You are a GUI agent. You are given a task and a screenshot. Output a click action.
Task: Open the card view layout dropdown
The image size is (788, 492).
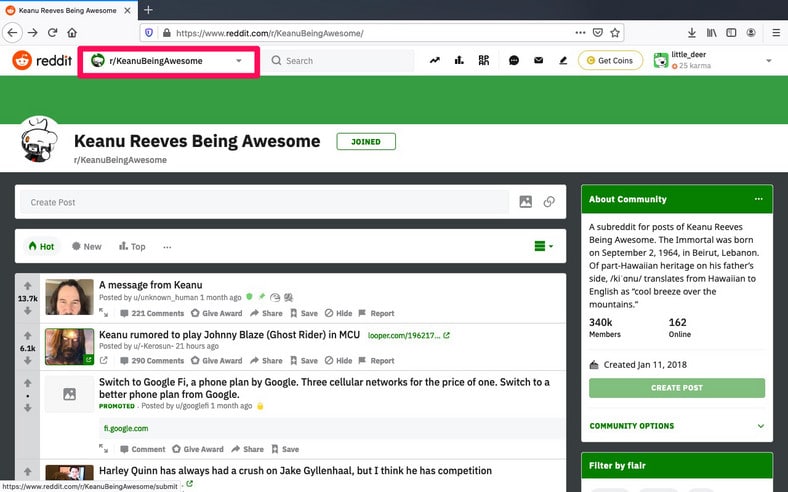pyautogui.click(x=543, y=246)
